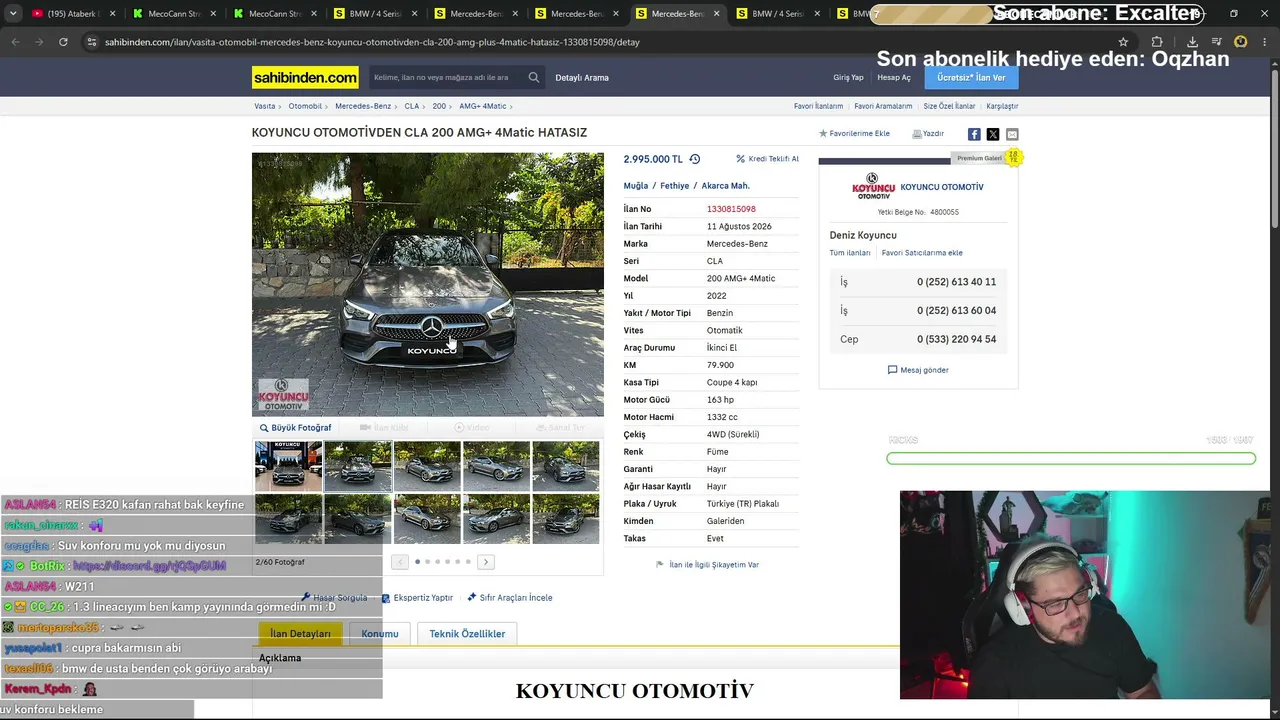Click the Yazdır printer icon

[917, 134]
